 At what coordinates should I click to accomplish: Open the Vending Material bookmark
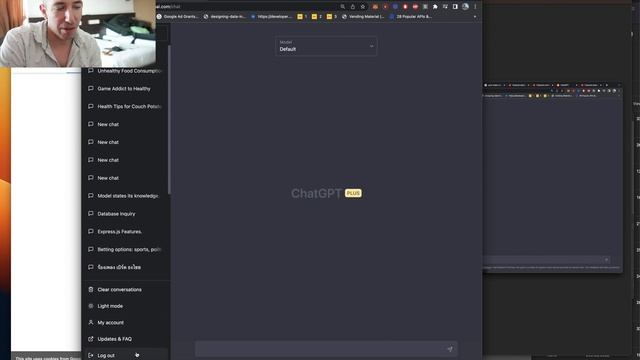[363, 17]
